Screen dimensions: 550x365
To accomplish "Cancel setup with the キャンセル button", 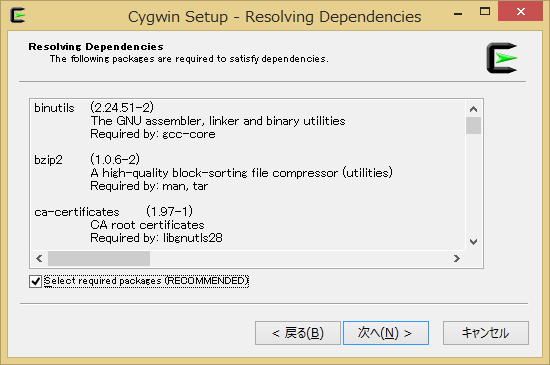I will [486, 333].
